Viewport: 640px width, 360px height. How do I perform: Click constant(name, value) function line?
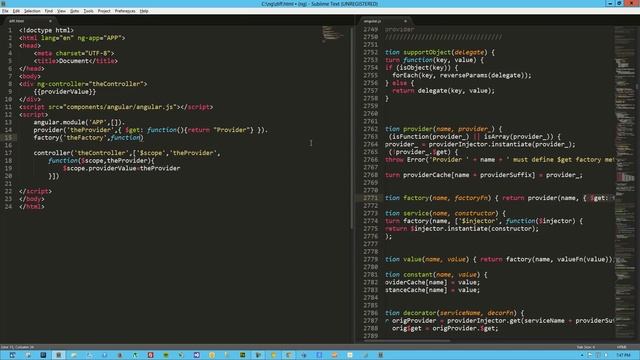436,275
